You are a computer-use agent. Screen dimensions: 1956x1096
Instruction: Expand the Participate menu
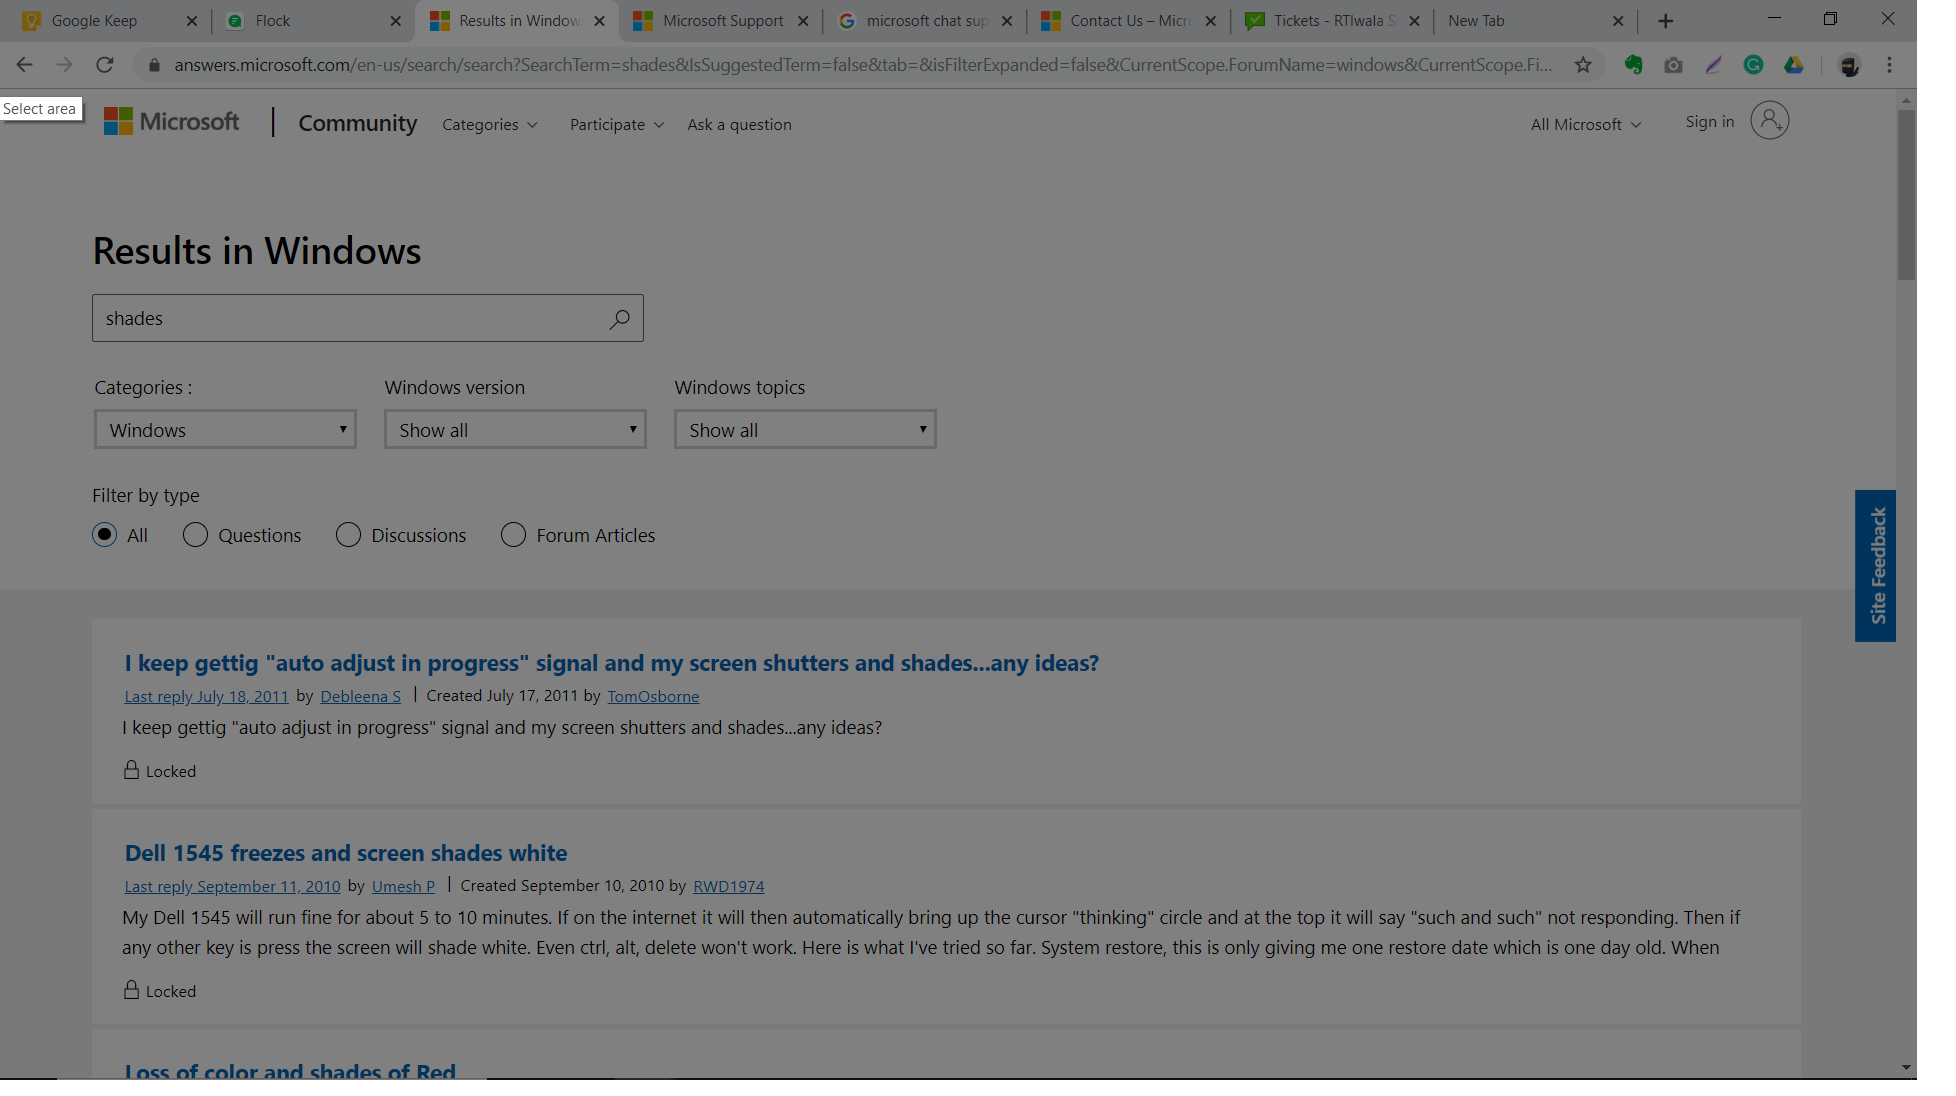tap(617, 125)
